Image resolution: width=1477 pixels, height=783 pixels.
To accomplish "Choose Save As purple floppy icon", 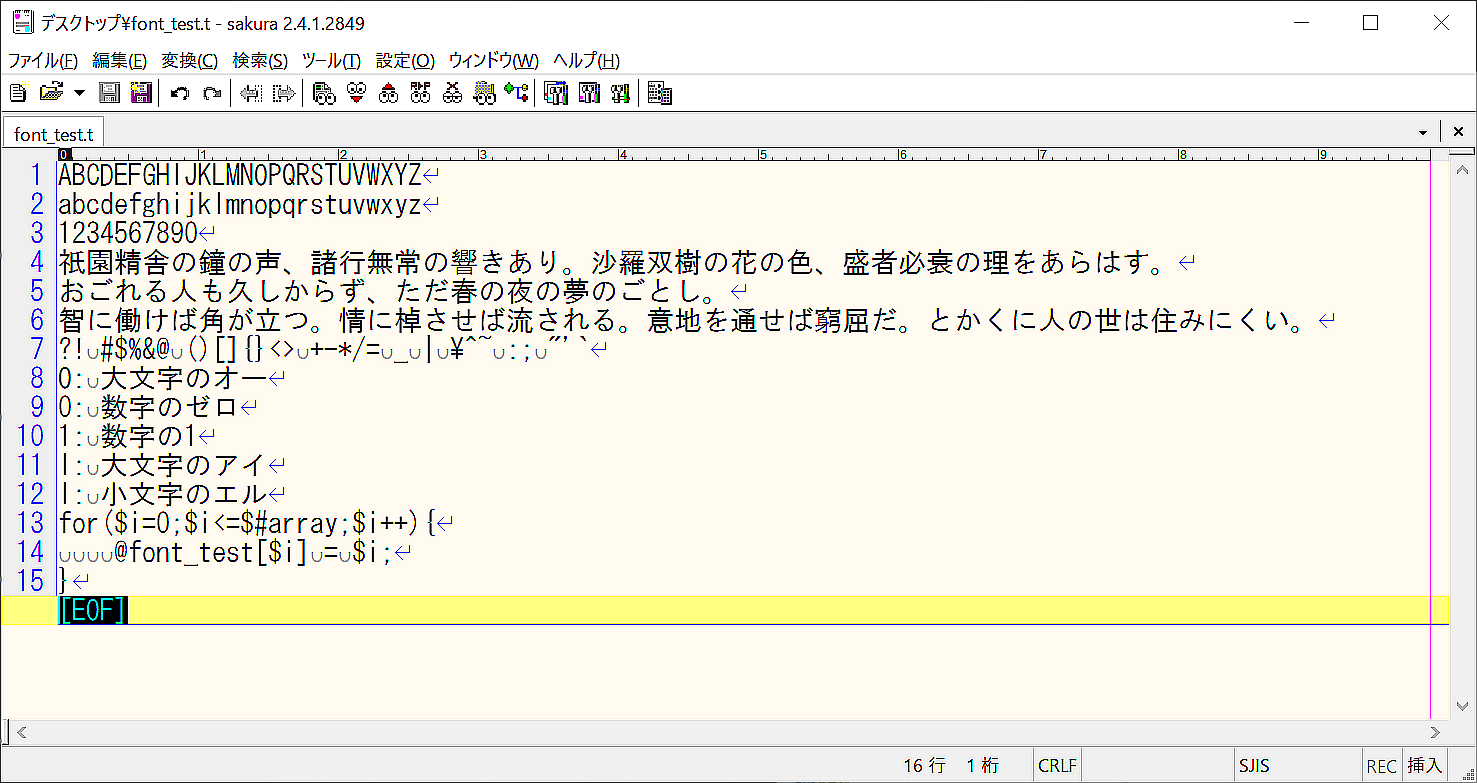I will pyautogui.click(x=141, y=94).
